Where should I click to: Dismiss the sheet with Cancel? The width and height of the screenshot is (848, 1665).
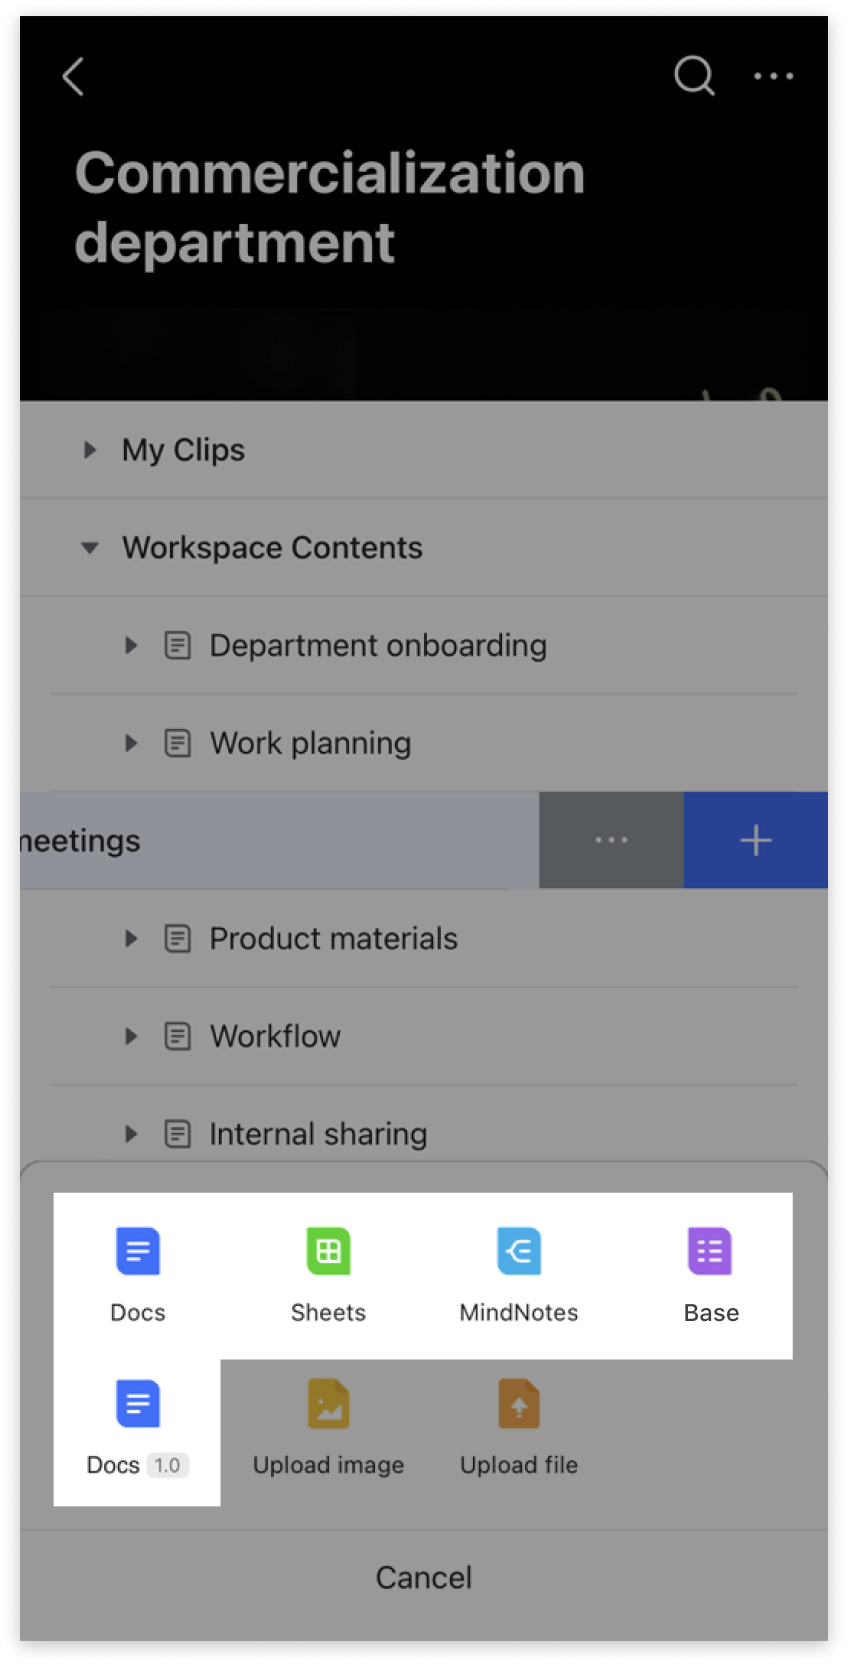click(x=424, y=1577)
